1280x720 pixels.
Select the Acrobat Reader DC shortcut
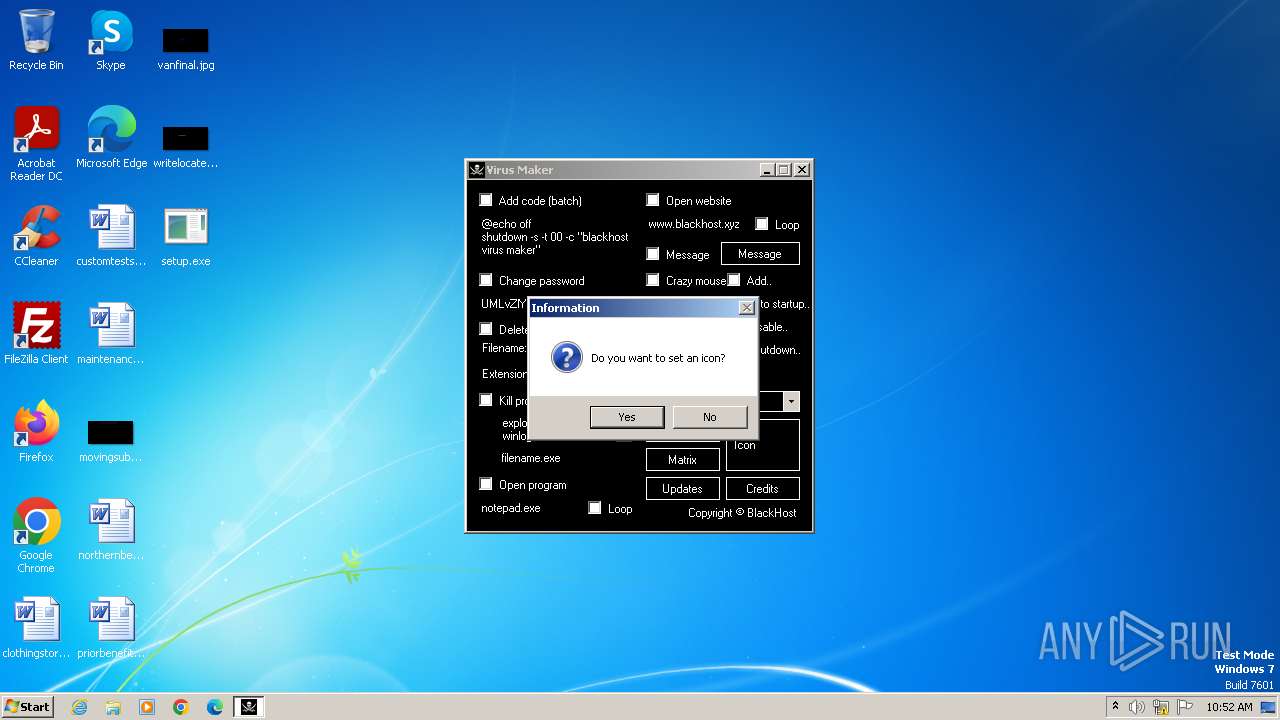point(36,145)
